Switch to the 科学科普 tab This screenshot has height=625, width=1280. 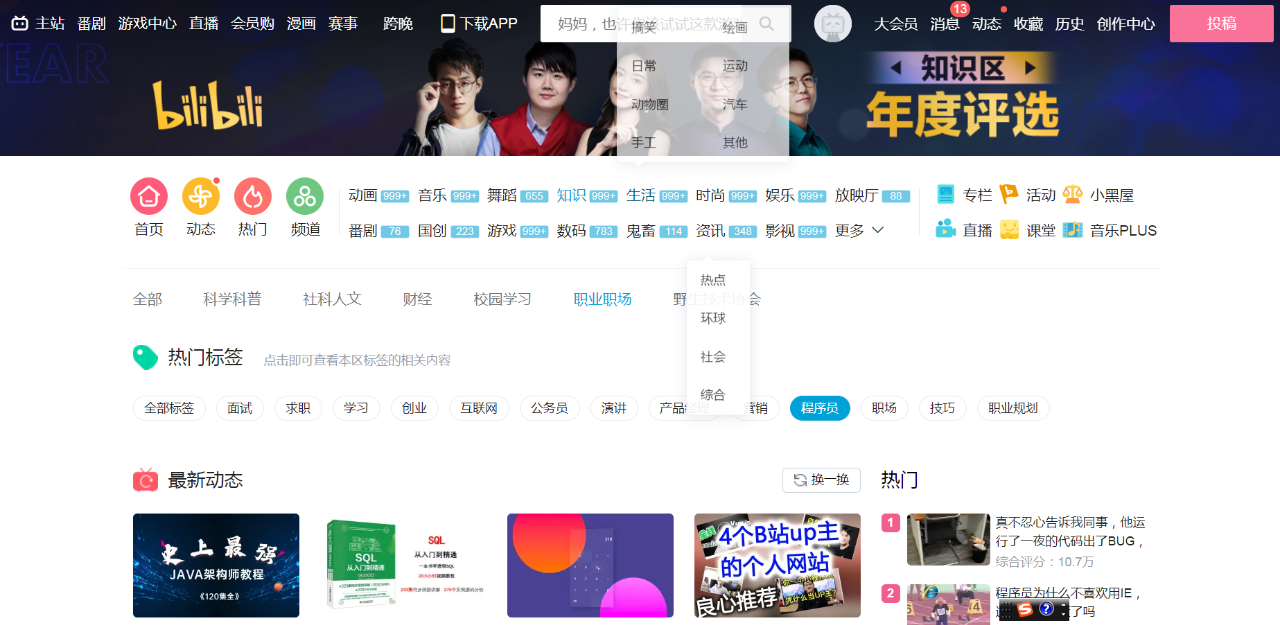[232, 299]
